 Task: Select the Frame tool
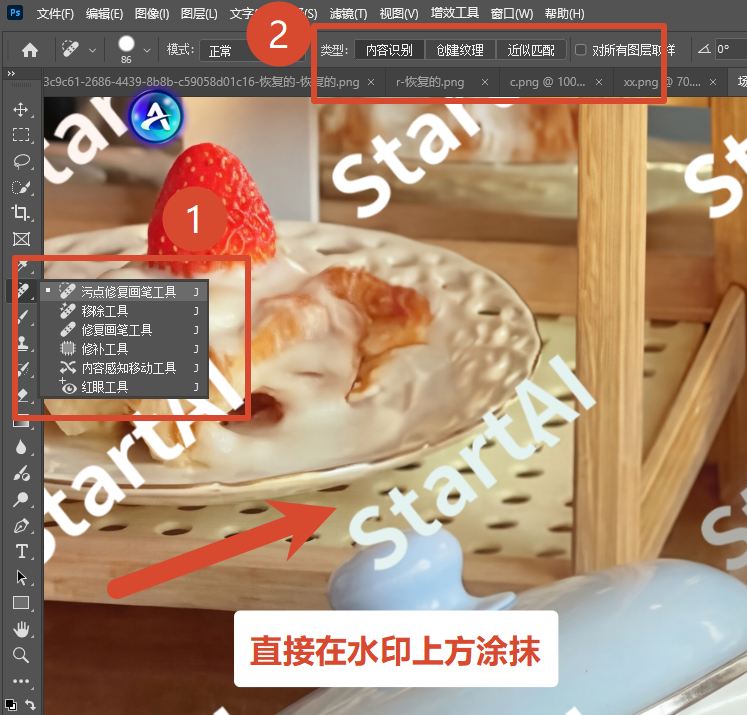pyautogui.click(x=21, y=239)
